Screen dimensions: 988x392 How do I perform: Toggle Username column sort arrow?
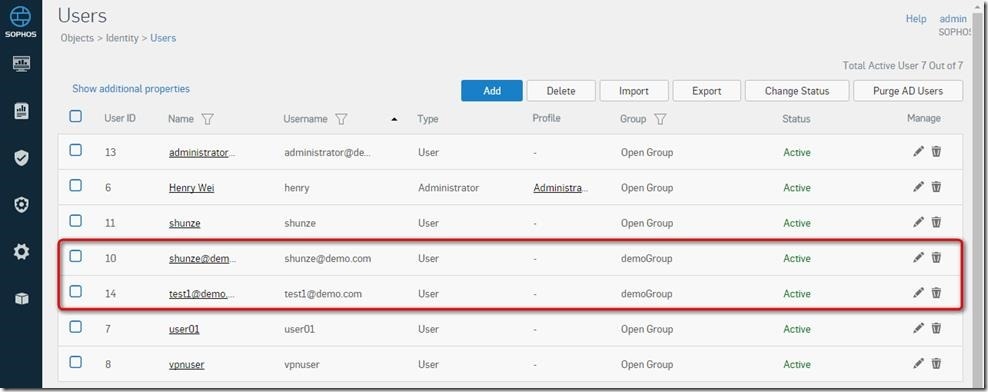pos(394,119)
